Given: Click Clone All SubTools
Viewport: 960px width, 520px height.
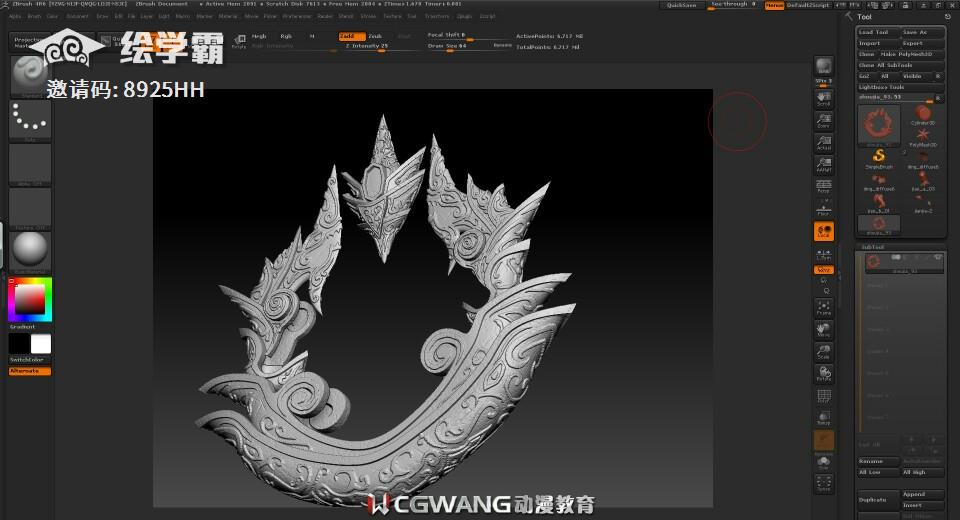Looking at the screenshot, I should click(x=899, y=65).
